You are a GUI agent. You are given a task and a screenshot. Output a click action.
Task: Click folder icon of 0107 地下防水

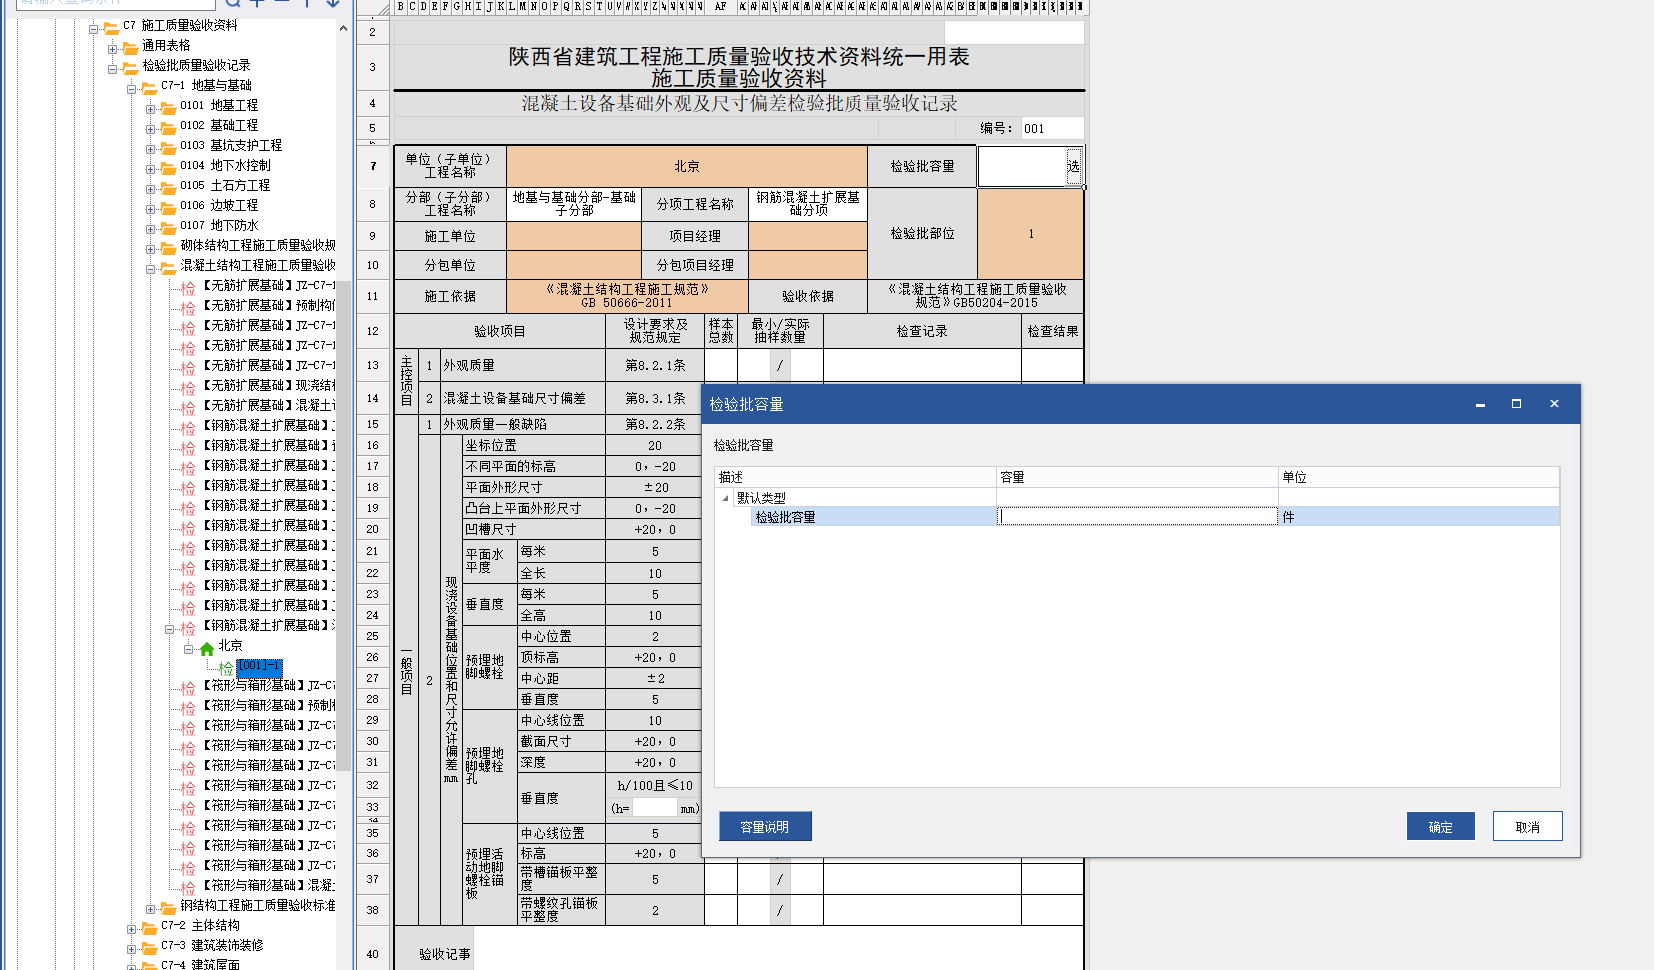coord(168,227)
